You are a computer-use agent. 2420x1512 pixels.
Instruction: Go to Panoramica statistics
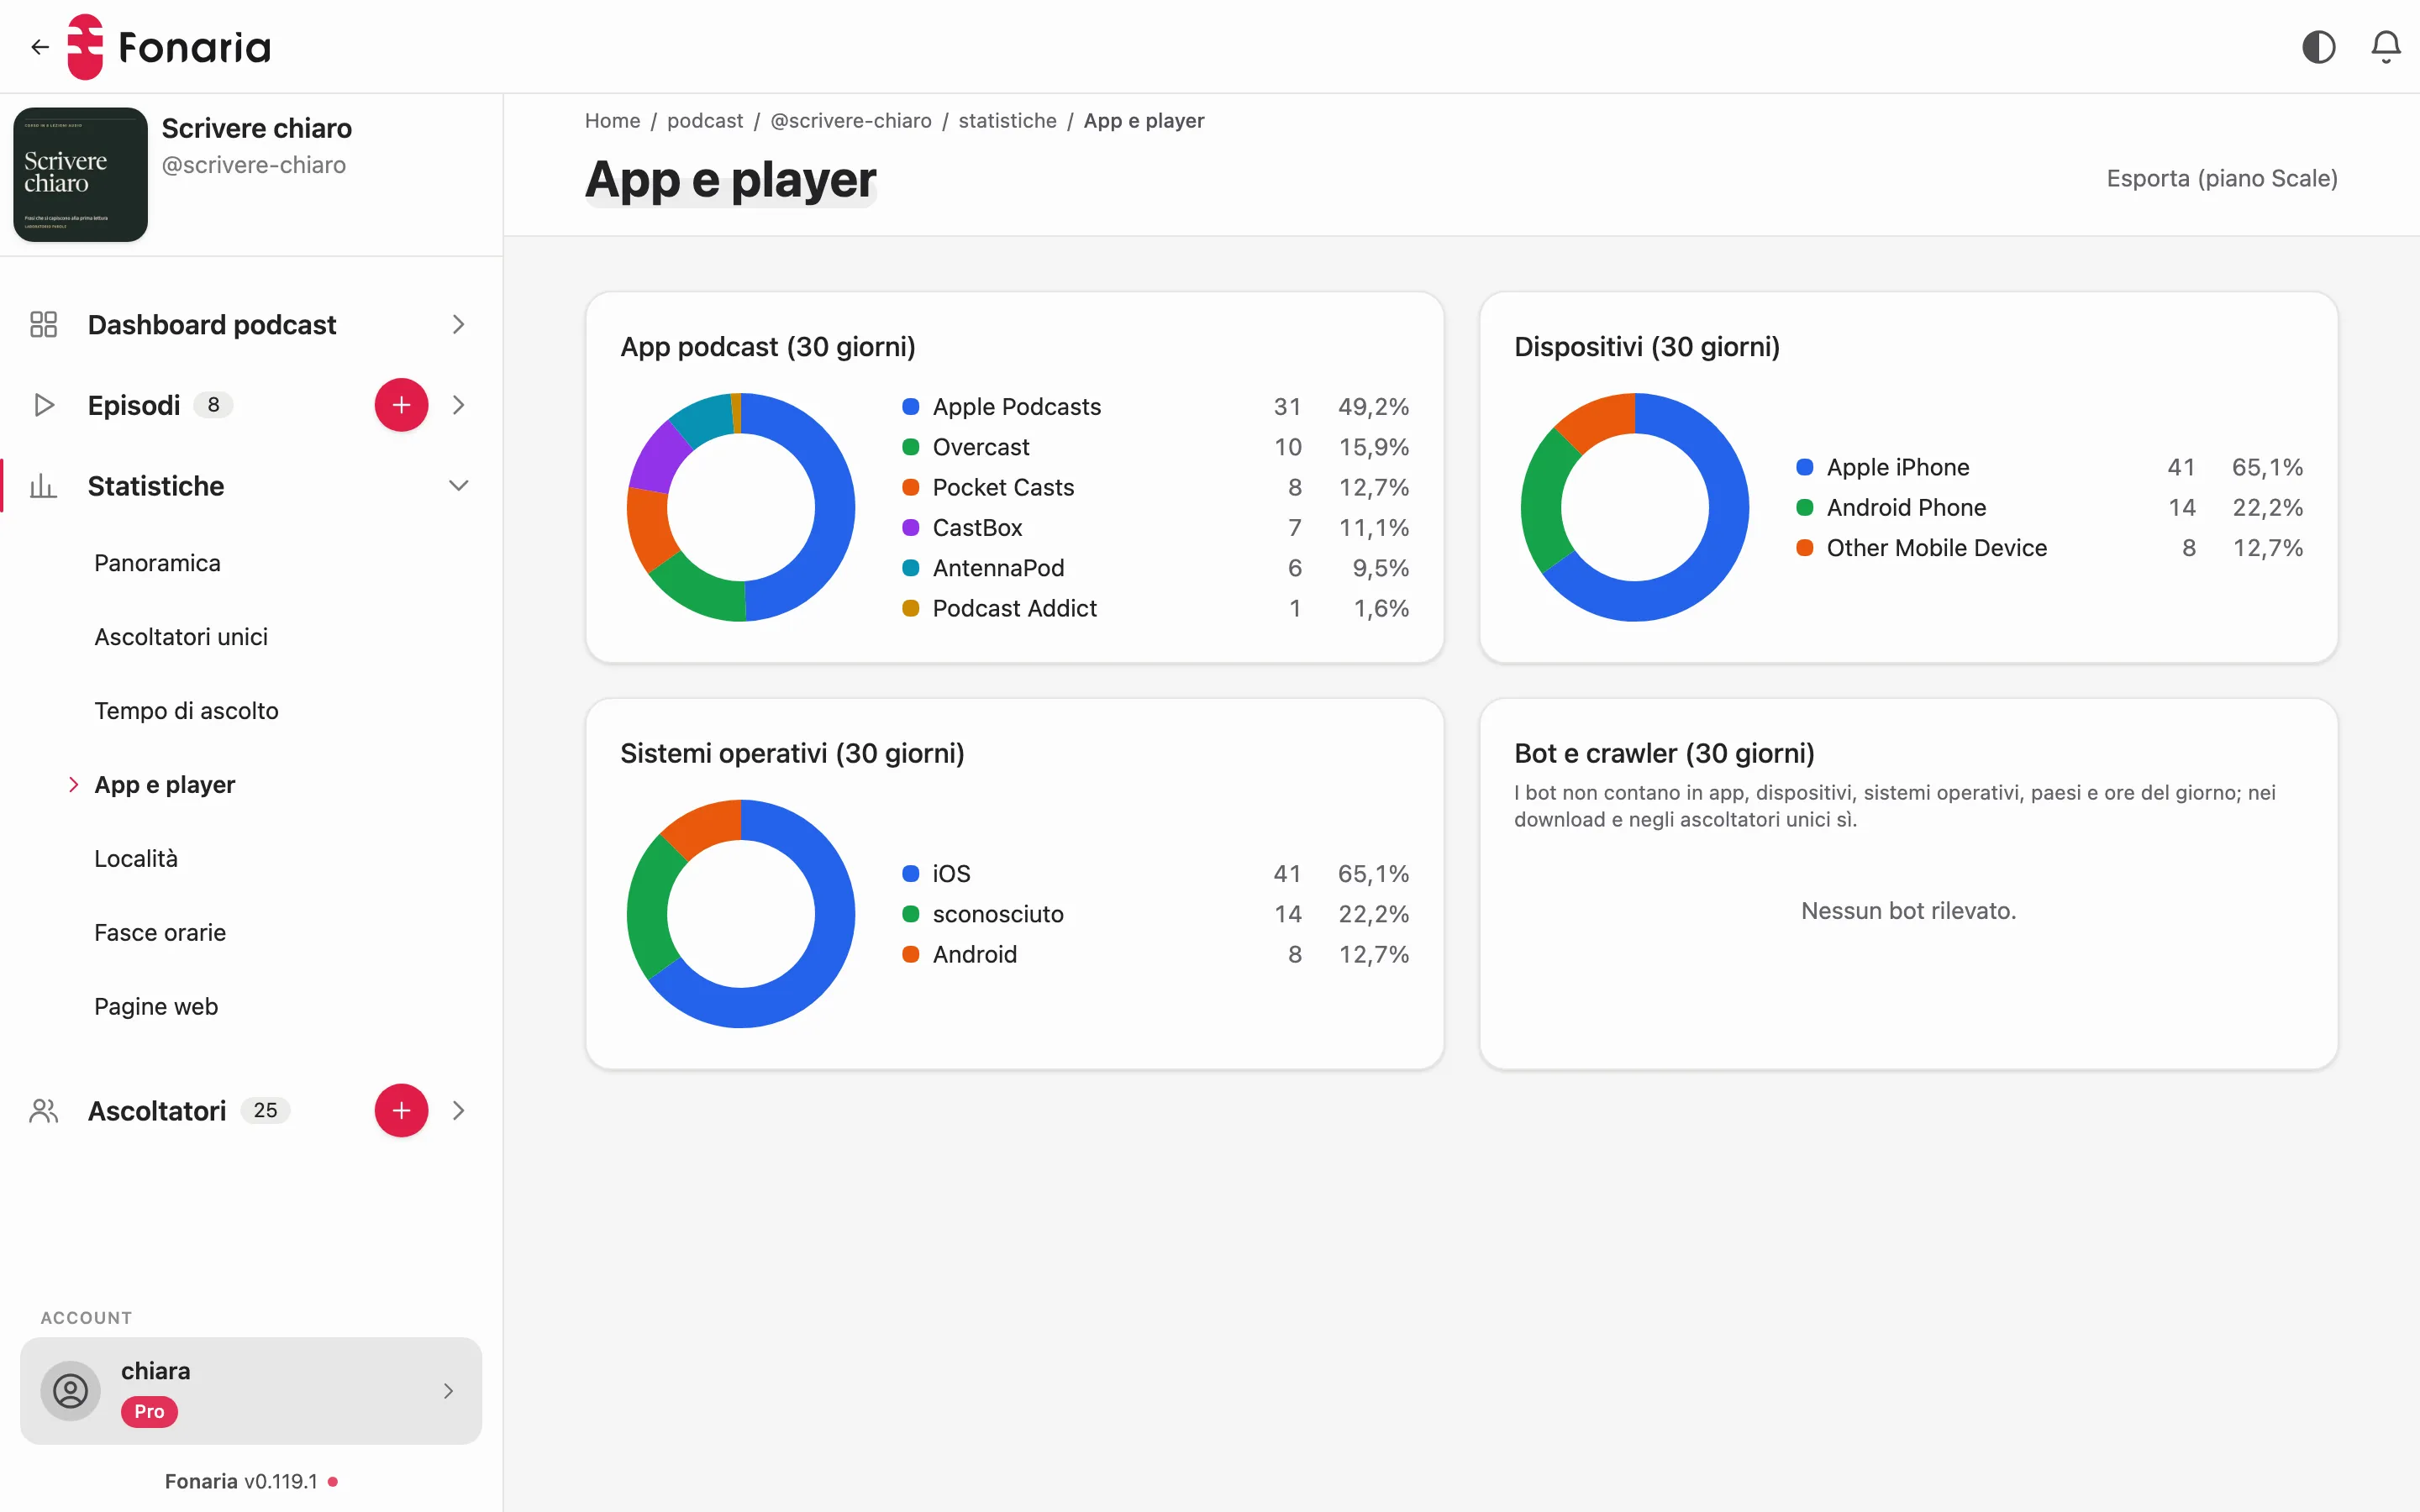157,563
